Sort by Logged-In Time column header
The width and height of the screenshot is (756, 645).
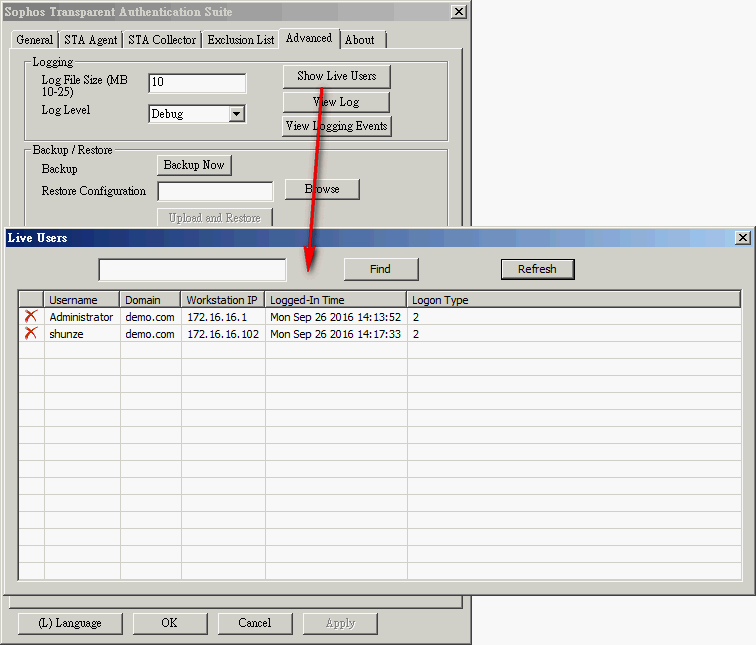pyautogui.click(x=335, y=299)
